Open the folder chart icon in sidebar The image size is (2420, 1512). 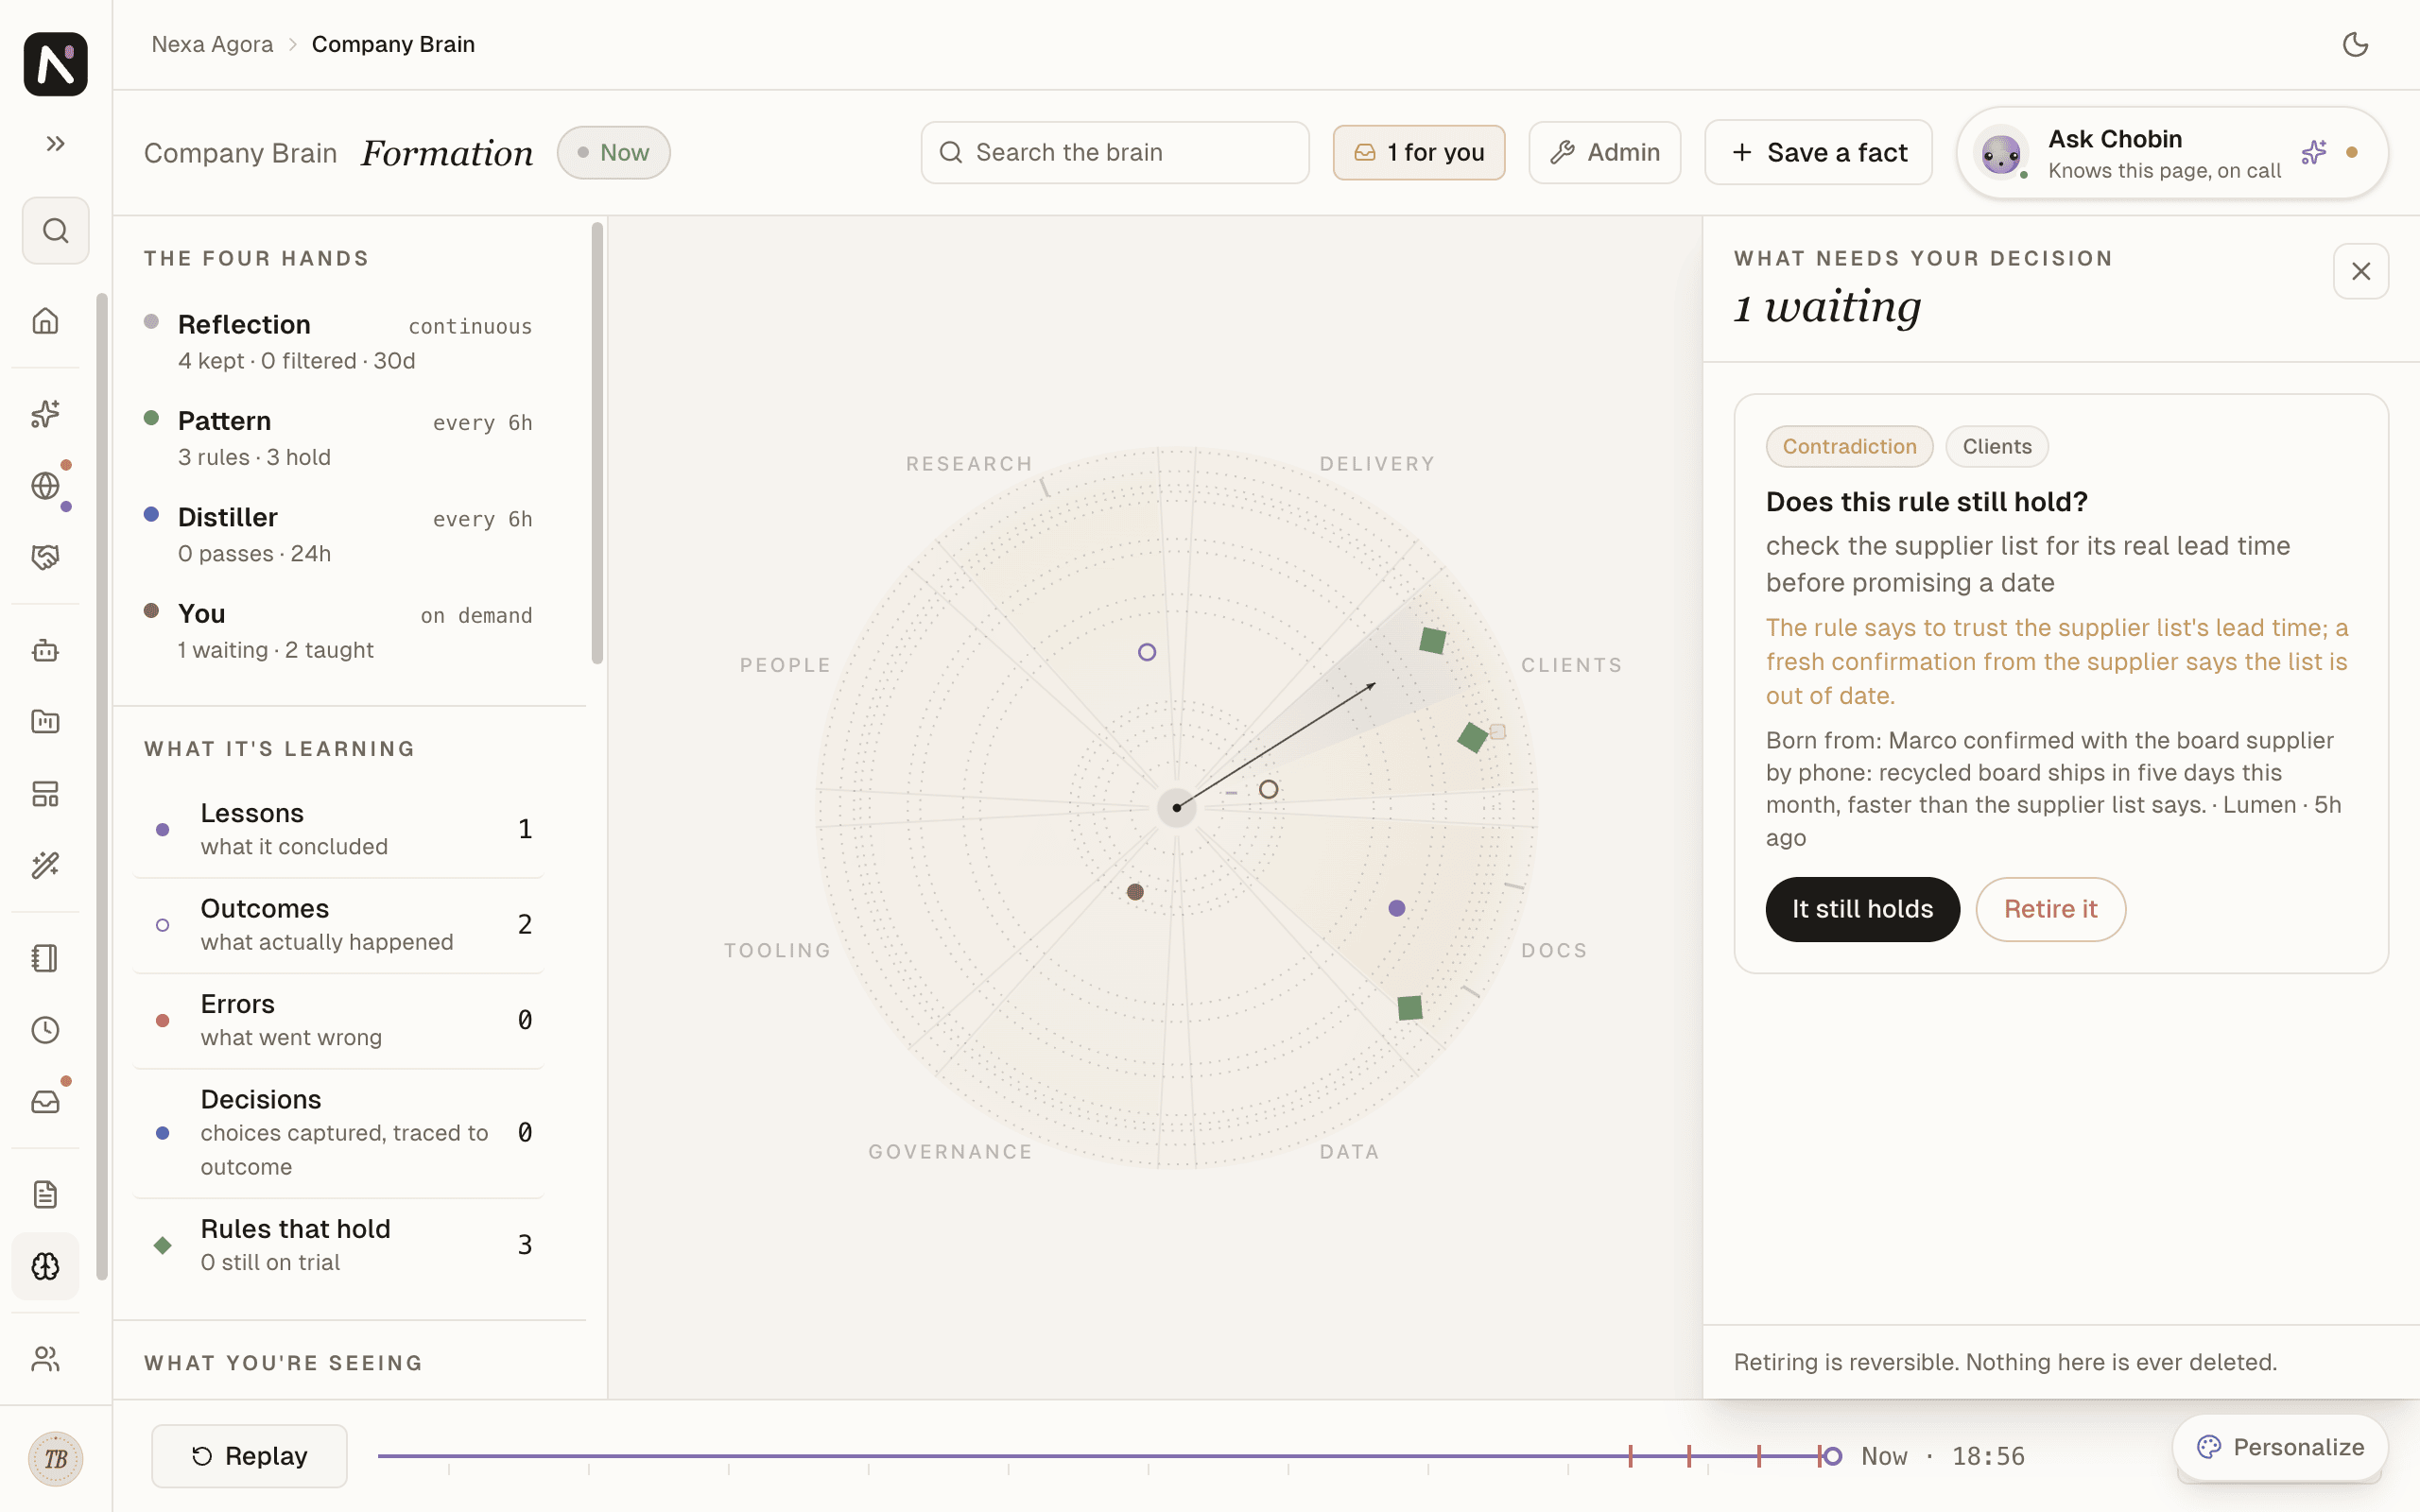pyautogui.click(x=45, y=722)
